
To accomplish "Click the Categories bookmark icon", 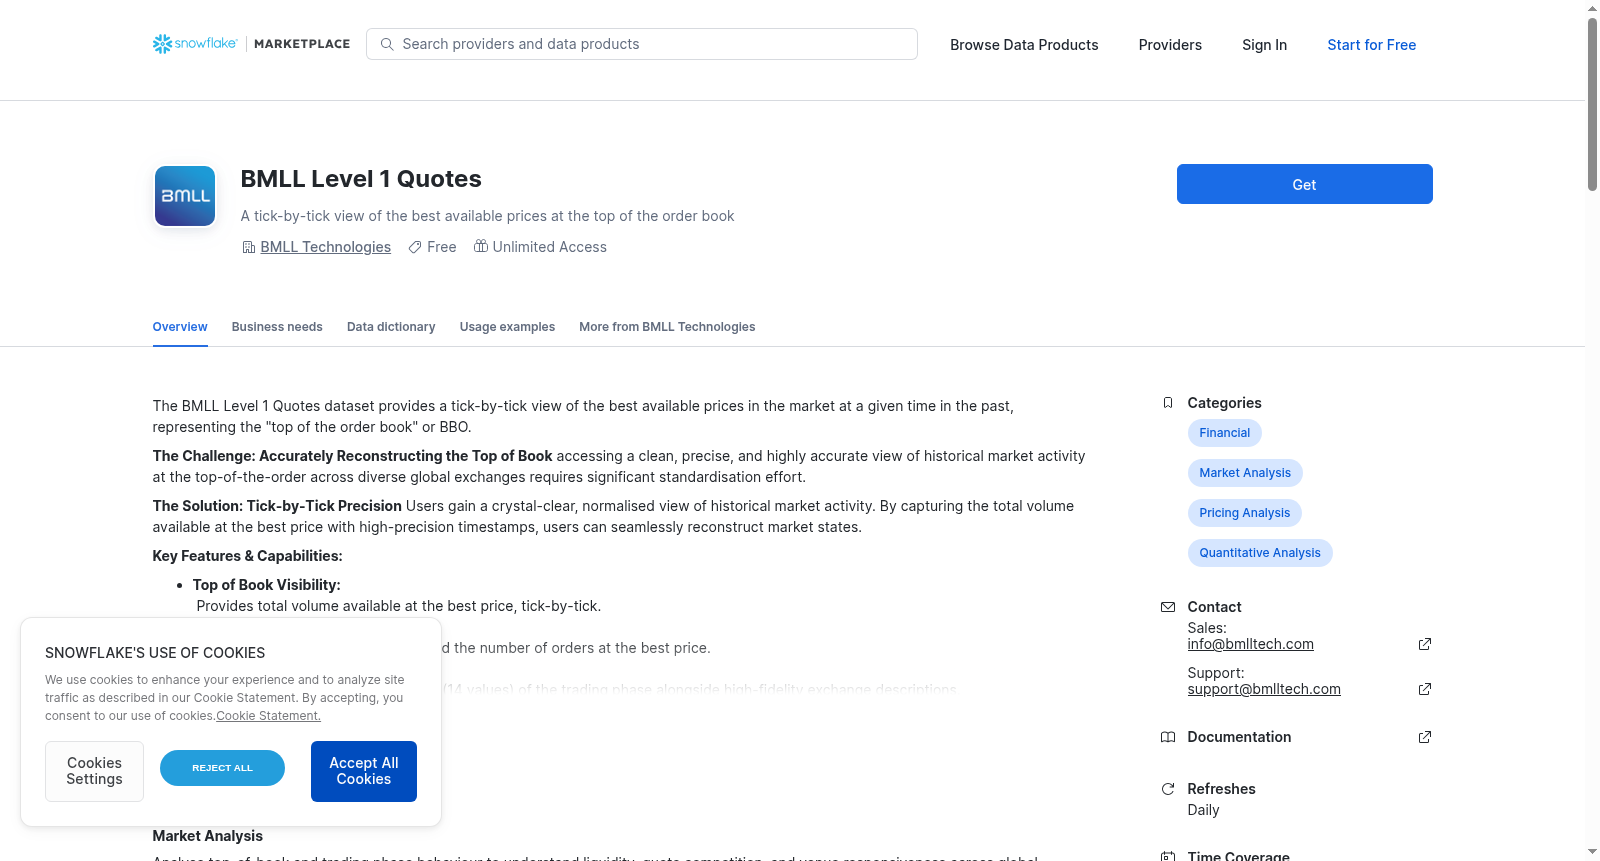I will click(x=1167, y=403).
